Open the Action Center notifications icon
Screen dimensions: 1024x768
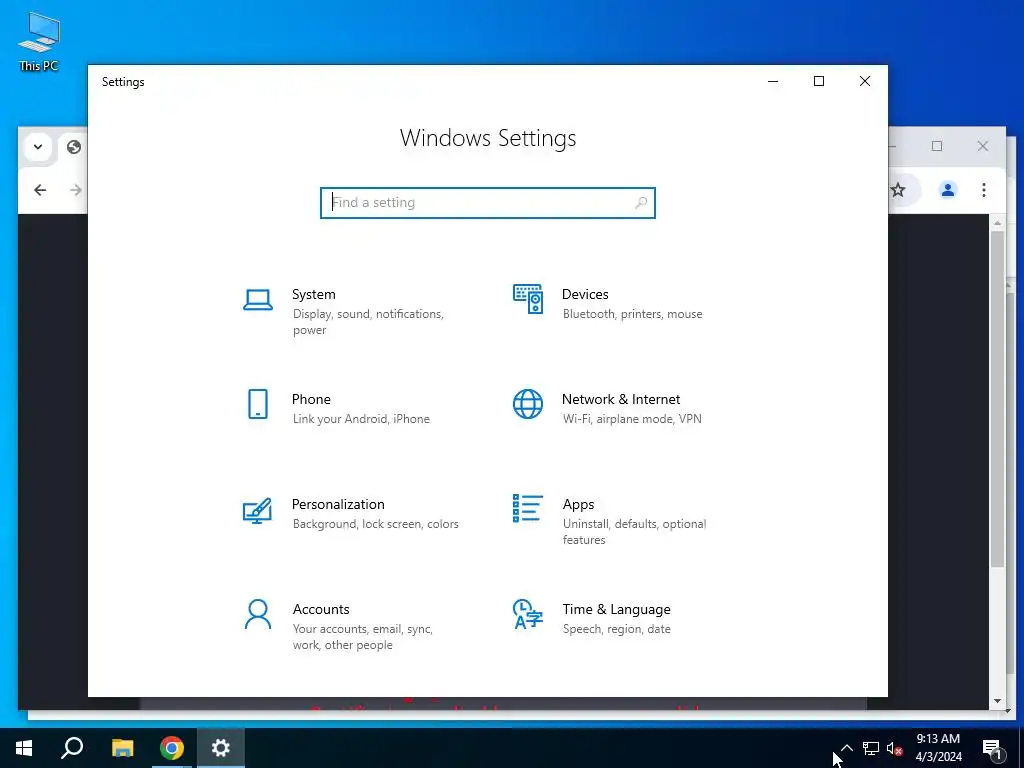tap(993, 748)
